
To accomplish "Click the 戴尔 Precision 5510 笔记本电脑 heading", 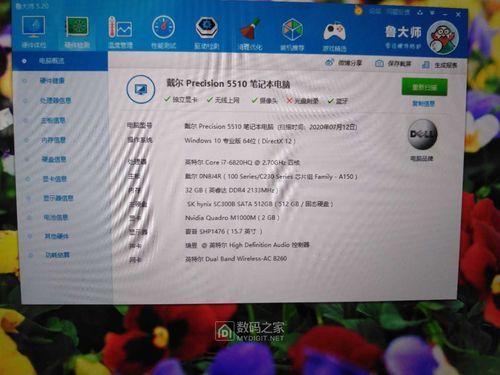I will tap(228, 84).
